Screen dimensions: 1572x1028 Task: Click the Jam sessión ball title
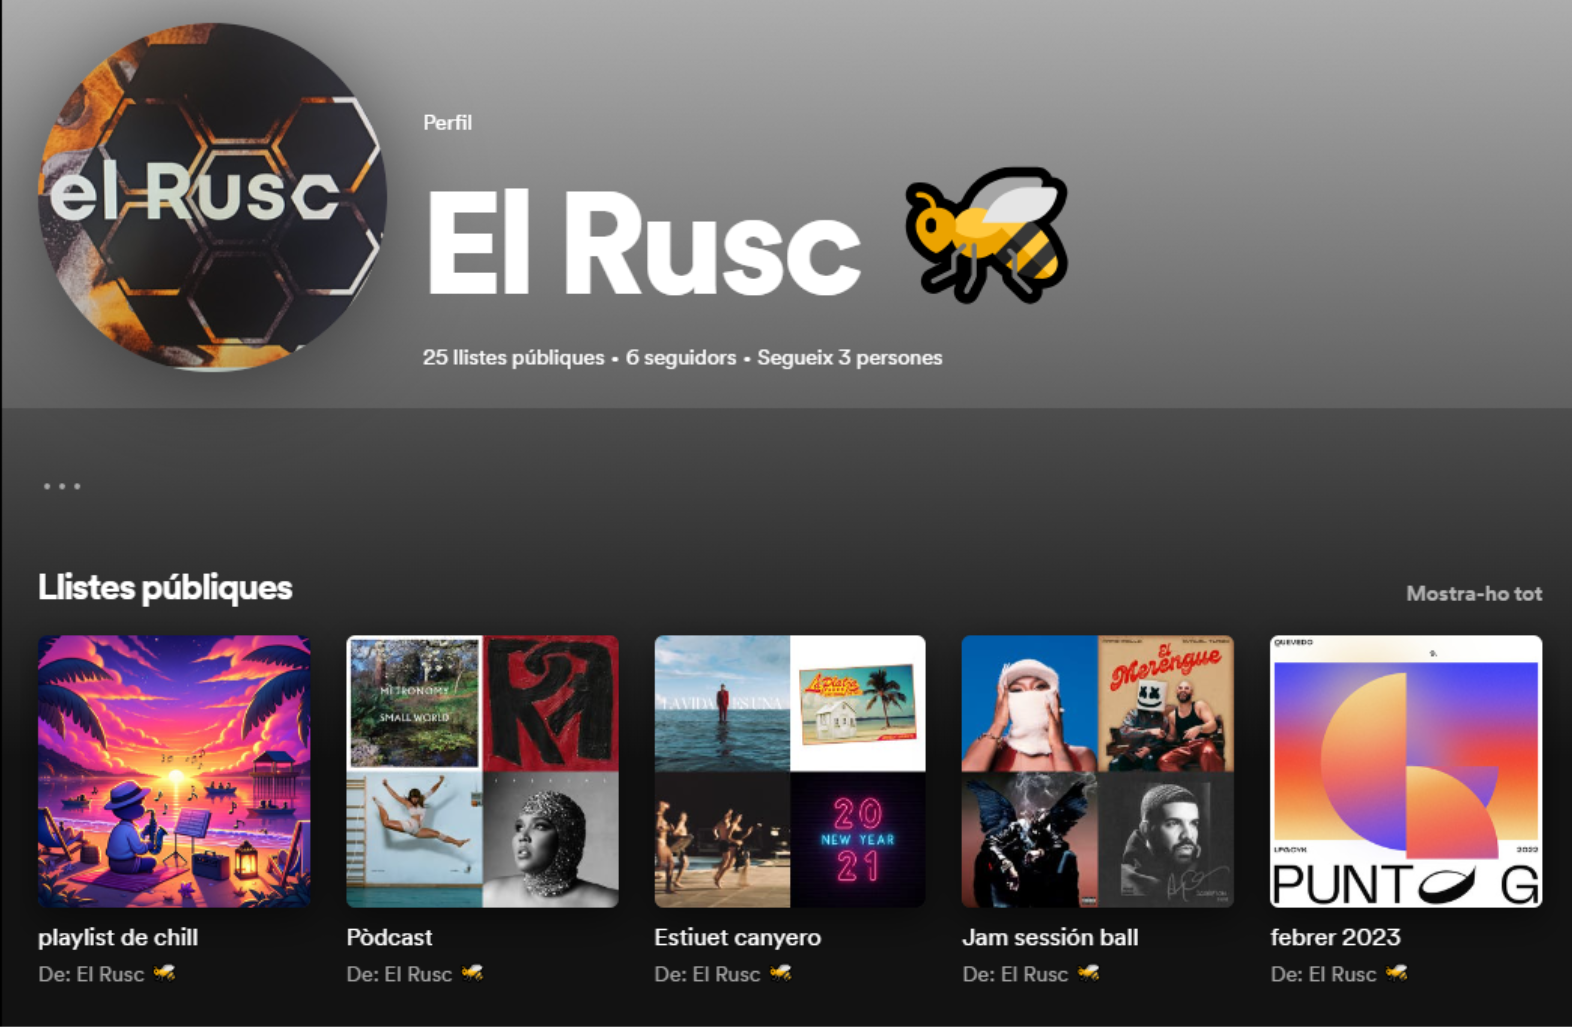(1050, 937)
